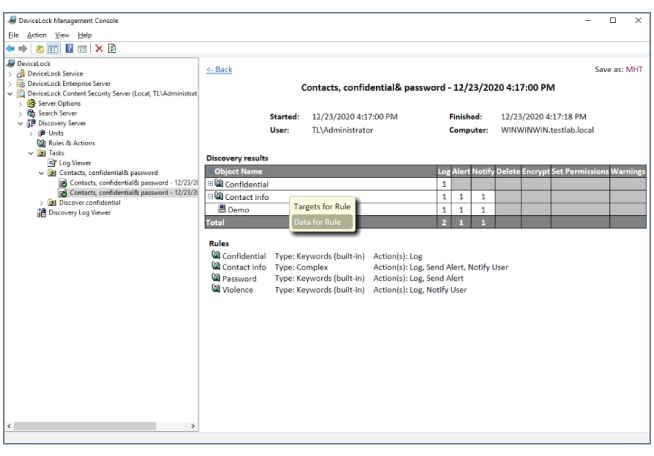The height and width of the screenshot is (456, 654).
Task: Open the Rules & Actions node
Action: (x=71, y=142)
